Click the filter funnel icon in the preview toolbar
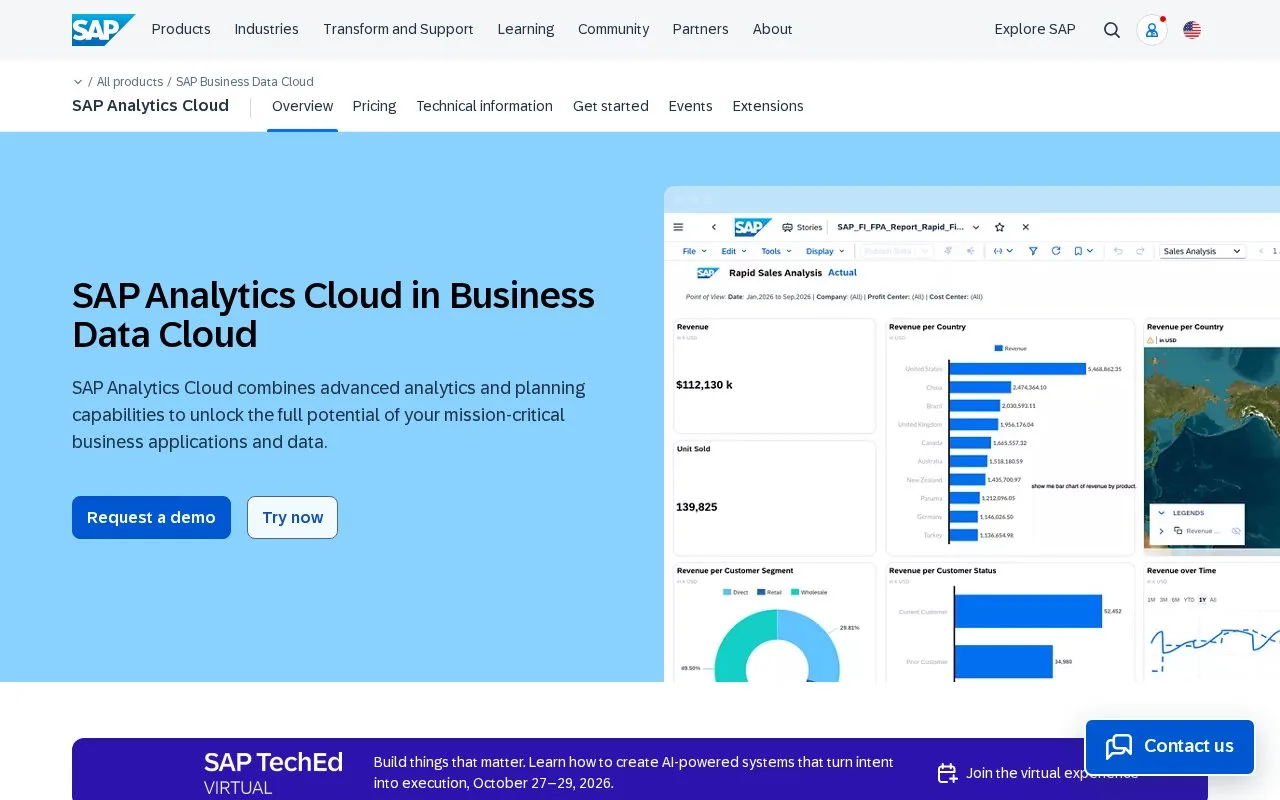This screenshot has height=800, width=1280. point(1033,251)
